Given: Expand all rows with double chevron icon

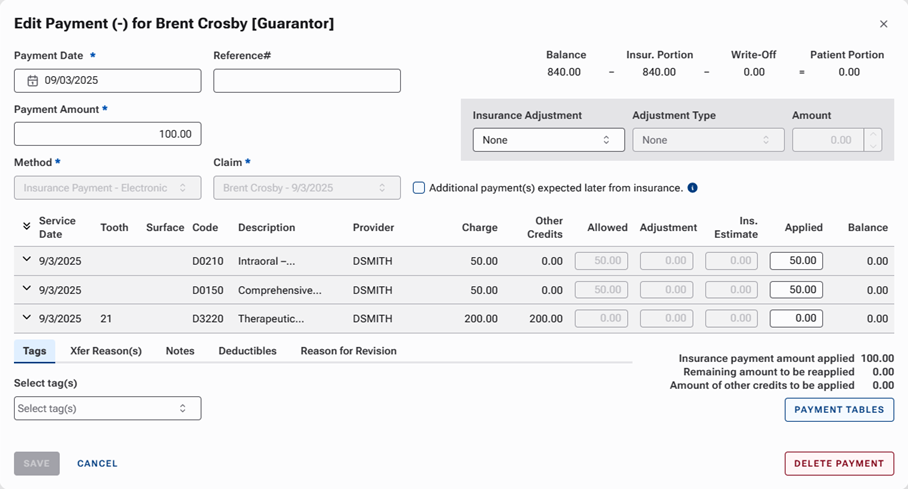Looking at the screenshot, I should [x=27, y=227].
